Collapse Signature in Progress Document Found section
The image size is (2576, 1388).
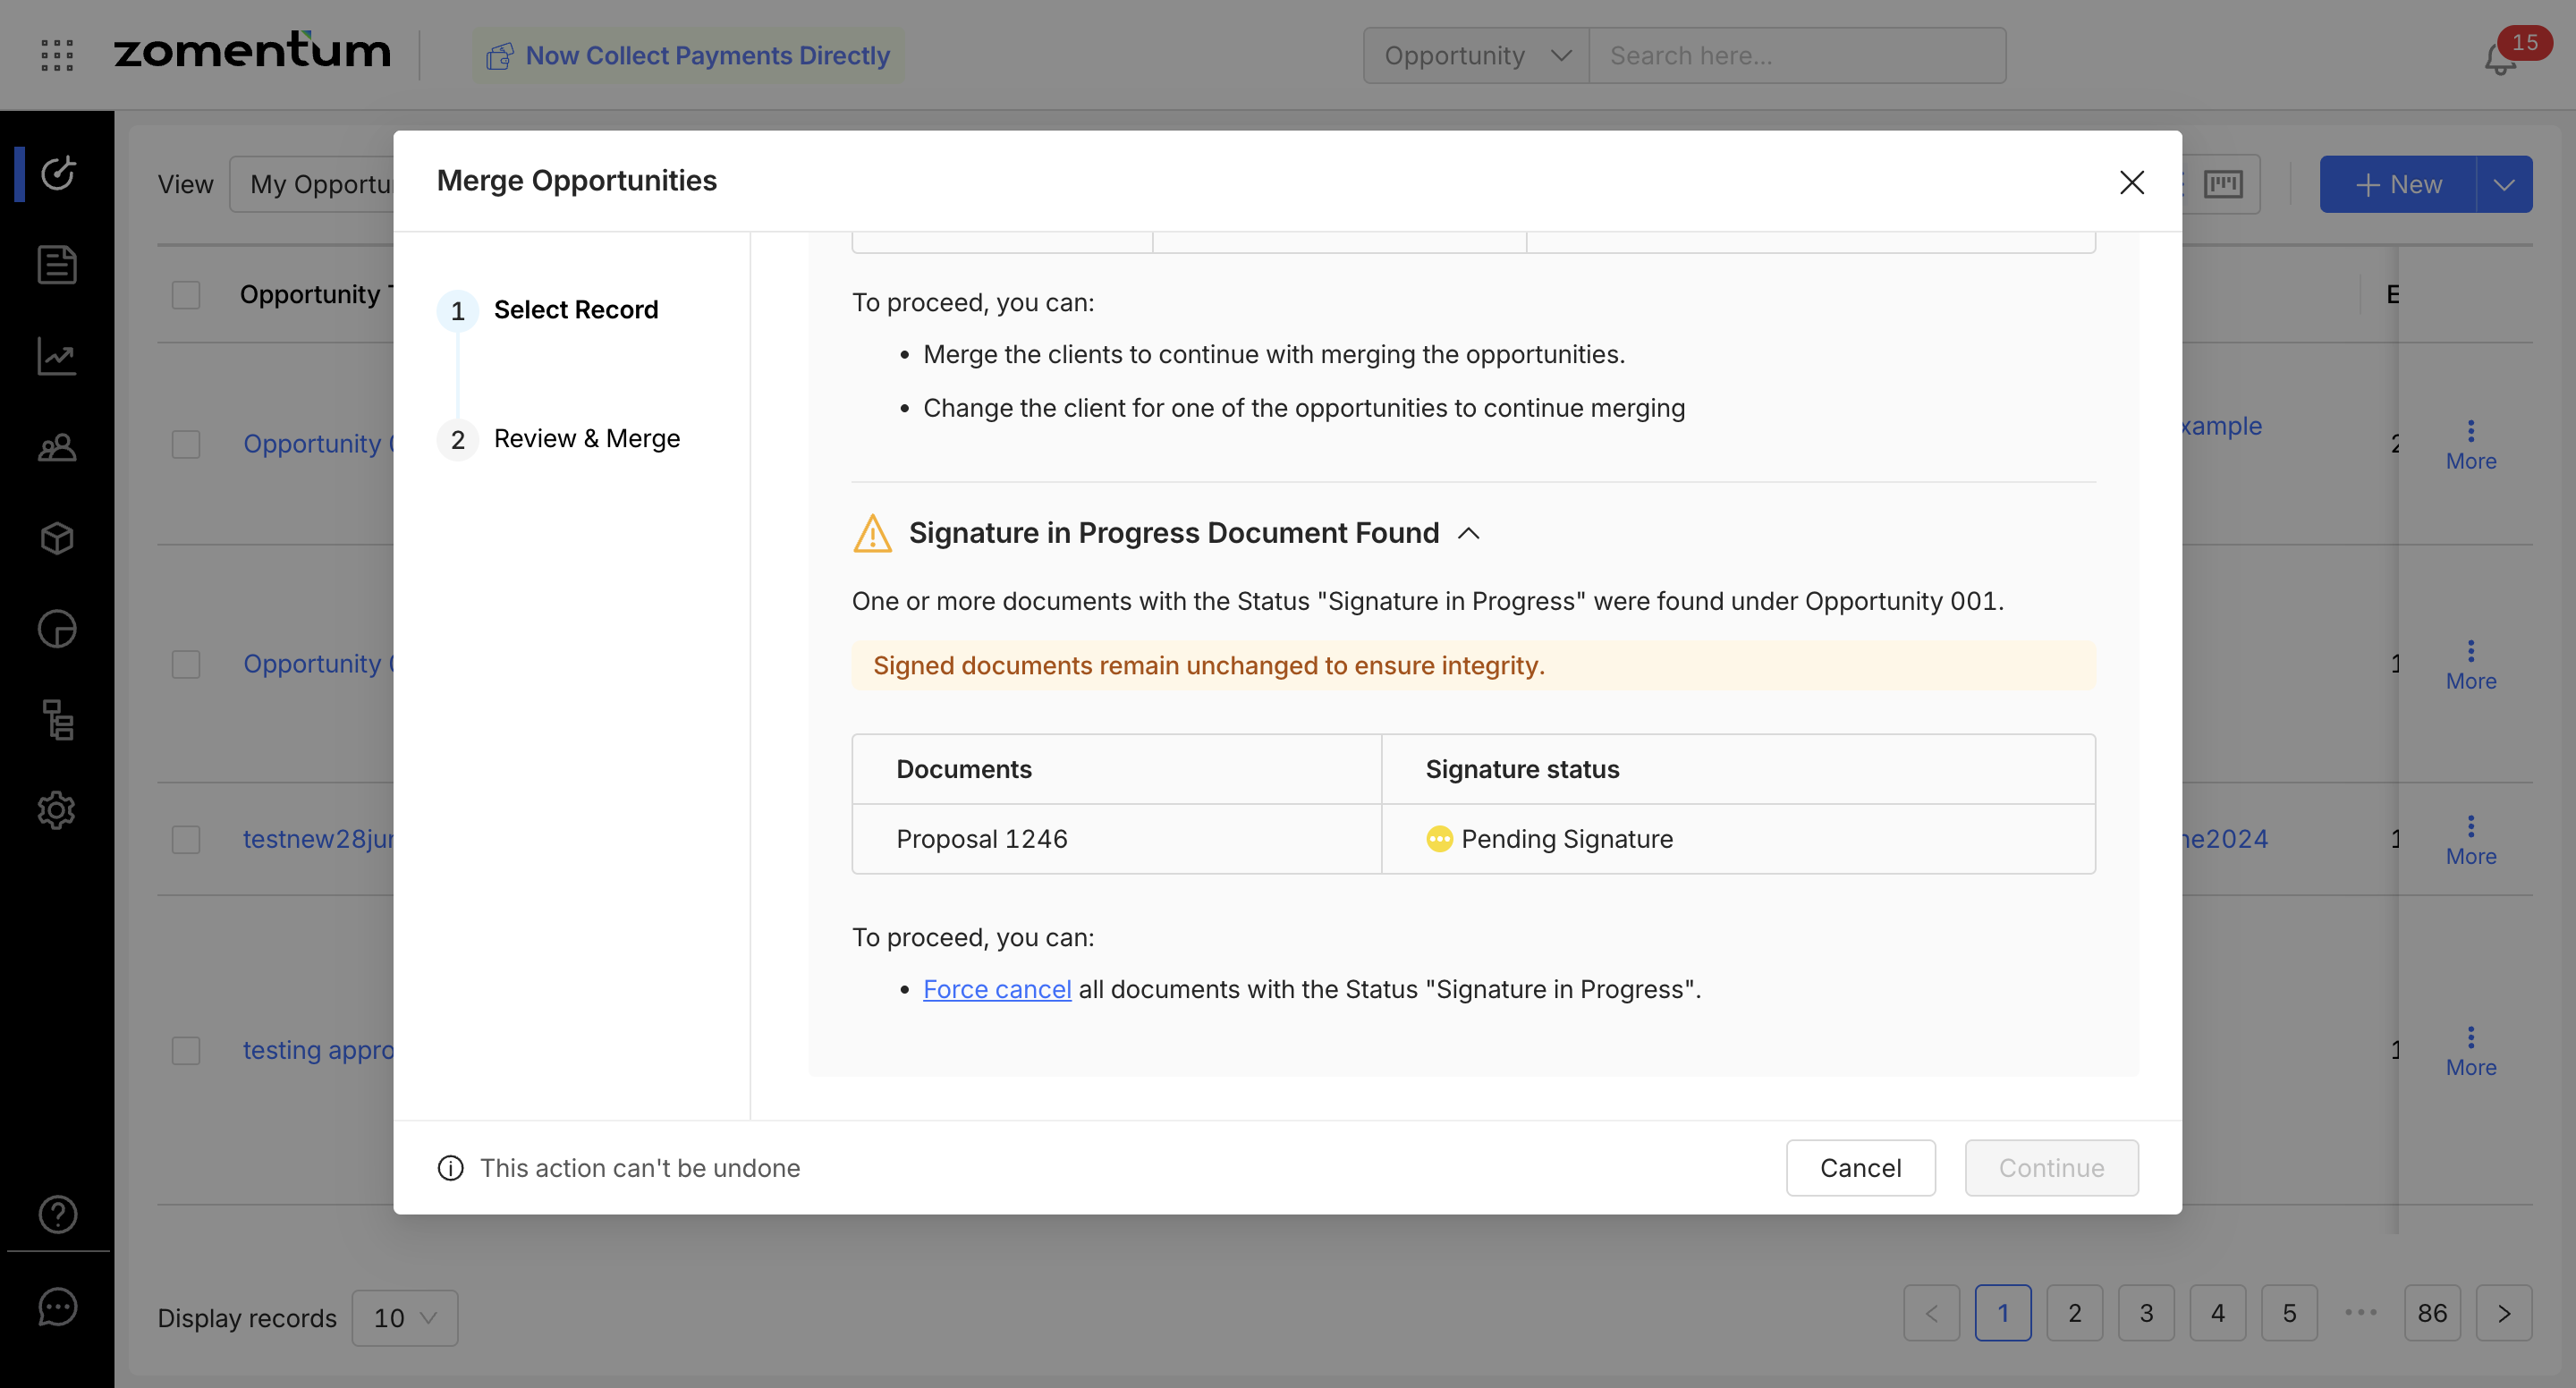[x=1468, y=533]
